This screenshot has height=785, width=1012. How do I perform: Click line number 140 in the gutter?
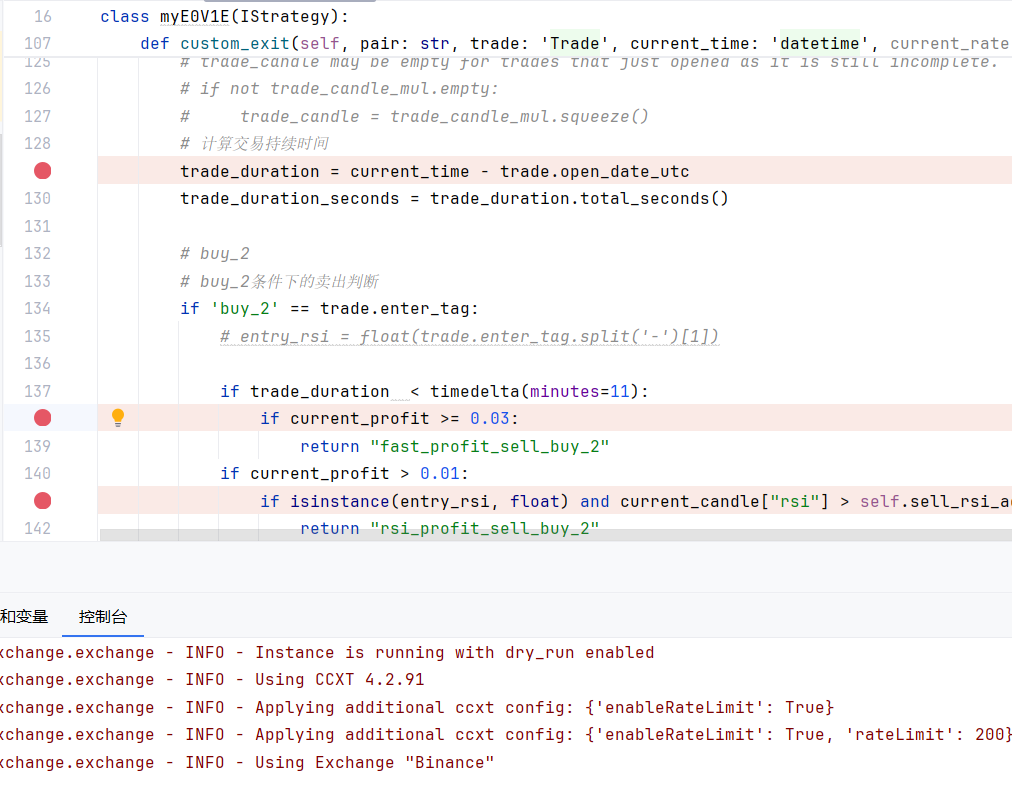coord(37,474)
